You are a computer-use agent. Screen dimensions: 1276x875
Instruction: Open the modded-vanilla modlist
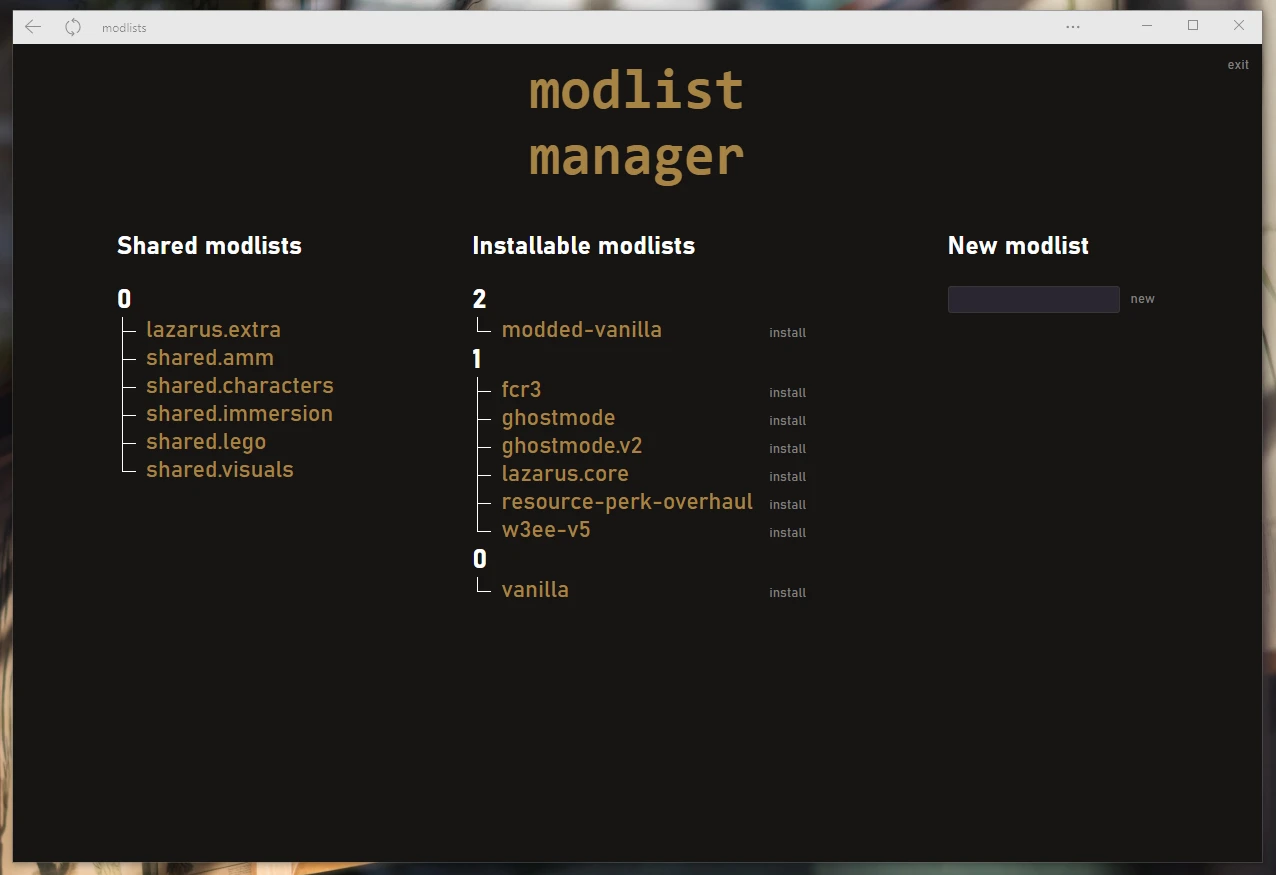pos(582,330)
